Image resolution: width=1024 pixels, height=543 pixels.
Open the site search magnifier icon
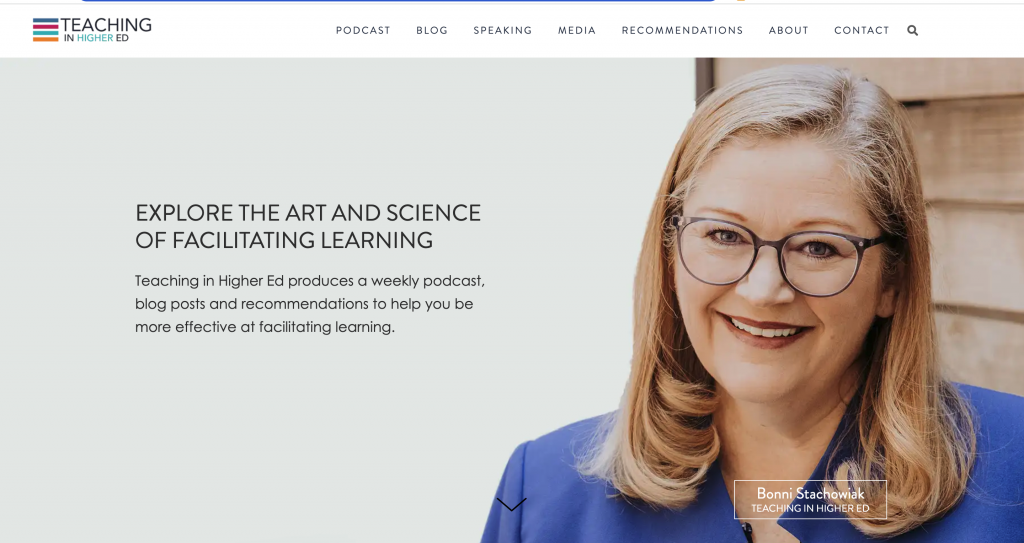tap(912, 30)
